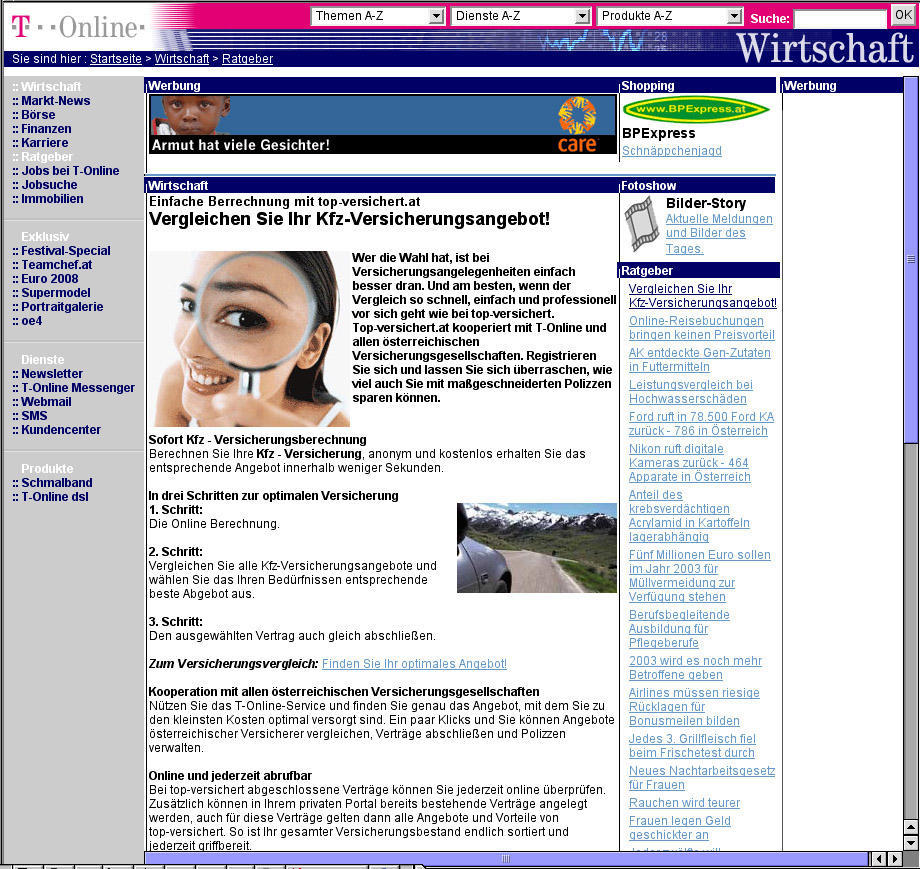Open the Bilder-Story film strip icon

[640, 224]
